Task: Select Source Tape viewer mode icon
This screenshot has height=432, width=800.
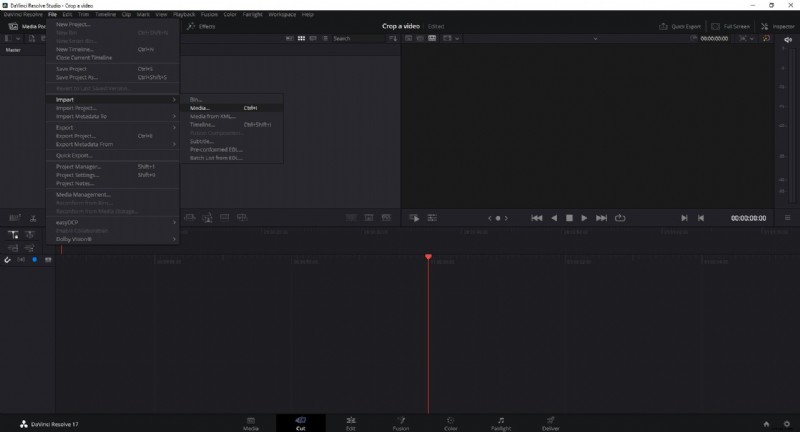Action: [420, 38]
